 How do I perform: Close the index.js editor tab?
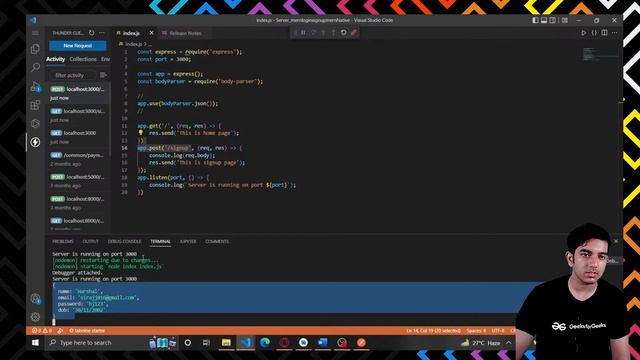[x=151, y=33]
